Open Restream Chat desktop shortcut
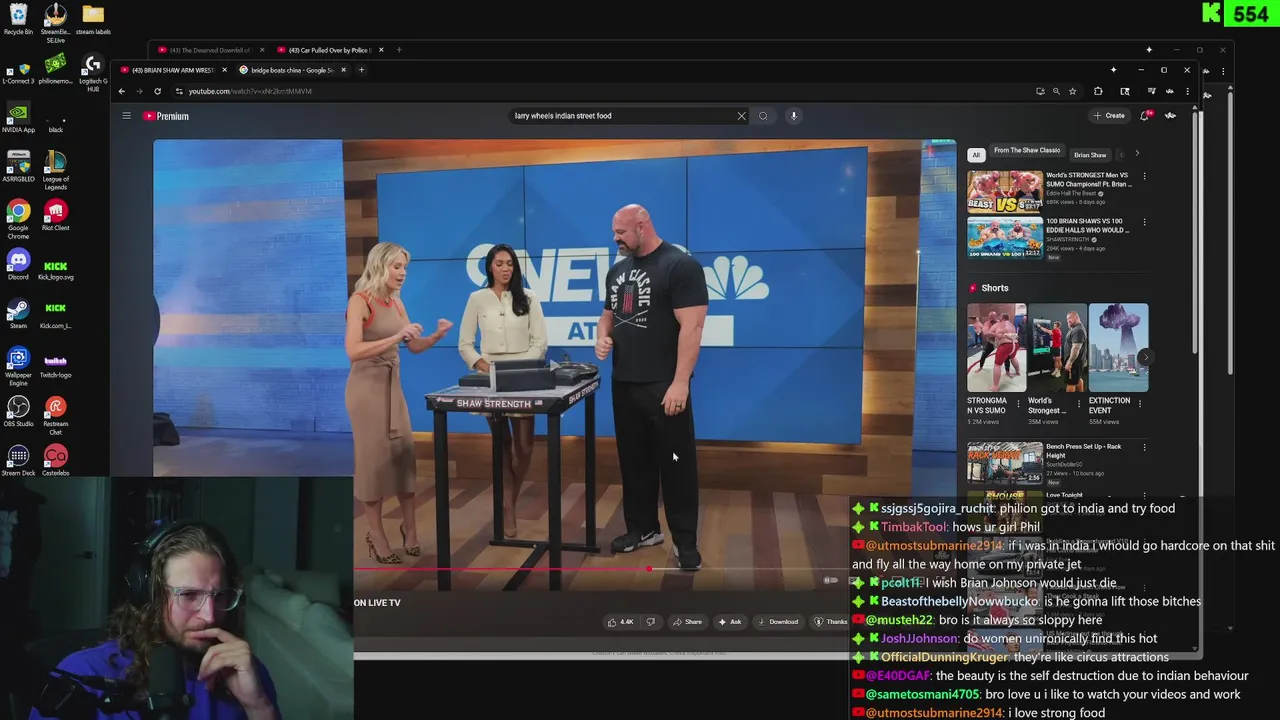 pyautogui.click(x=56, y=415)
